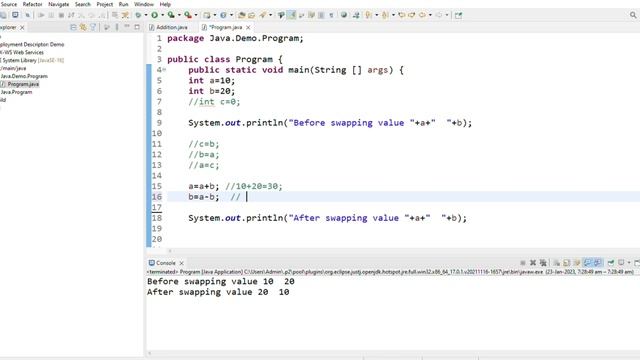The width and height of the screenshot is (640, 360).
Task: Click Run External Tools icon
Action: pos(188,15)
